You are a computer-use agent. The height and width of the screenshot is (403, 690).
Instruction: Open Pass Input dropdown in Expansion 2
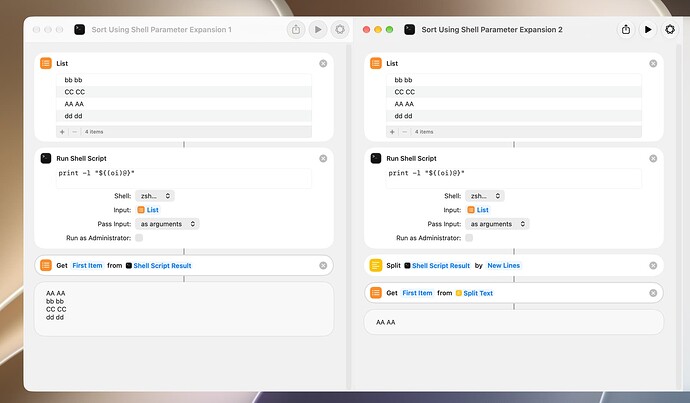tap(497, 224)
